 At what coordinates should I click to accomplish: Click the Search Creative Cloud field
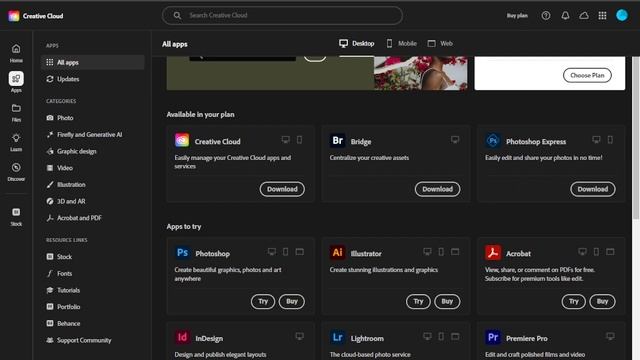pyautogui.click(x=282, y=16)
